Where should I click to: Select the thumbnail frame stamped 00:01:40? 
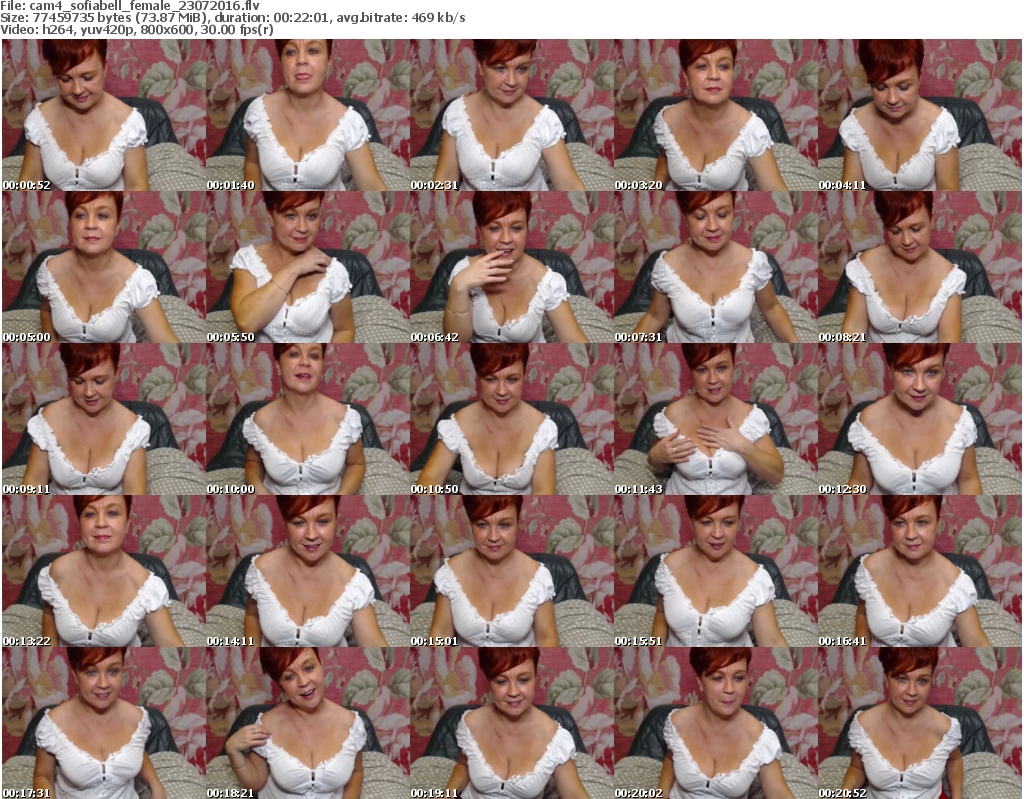click(308, 115)
